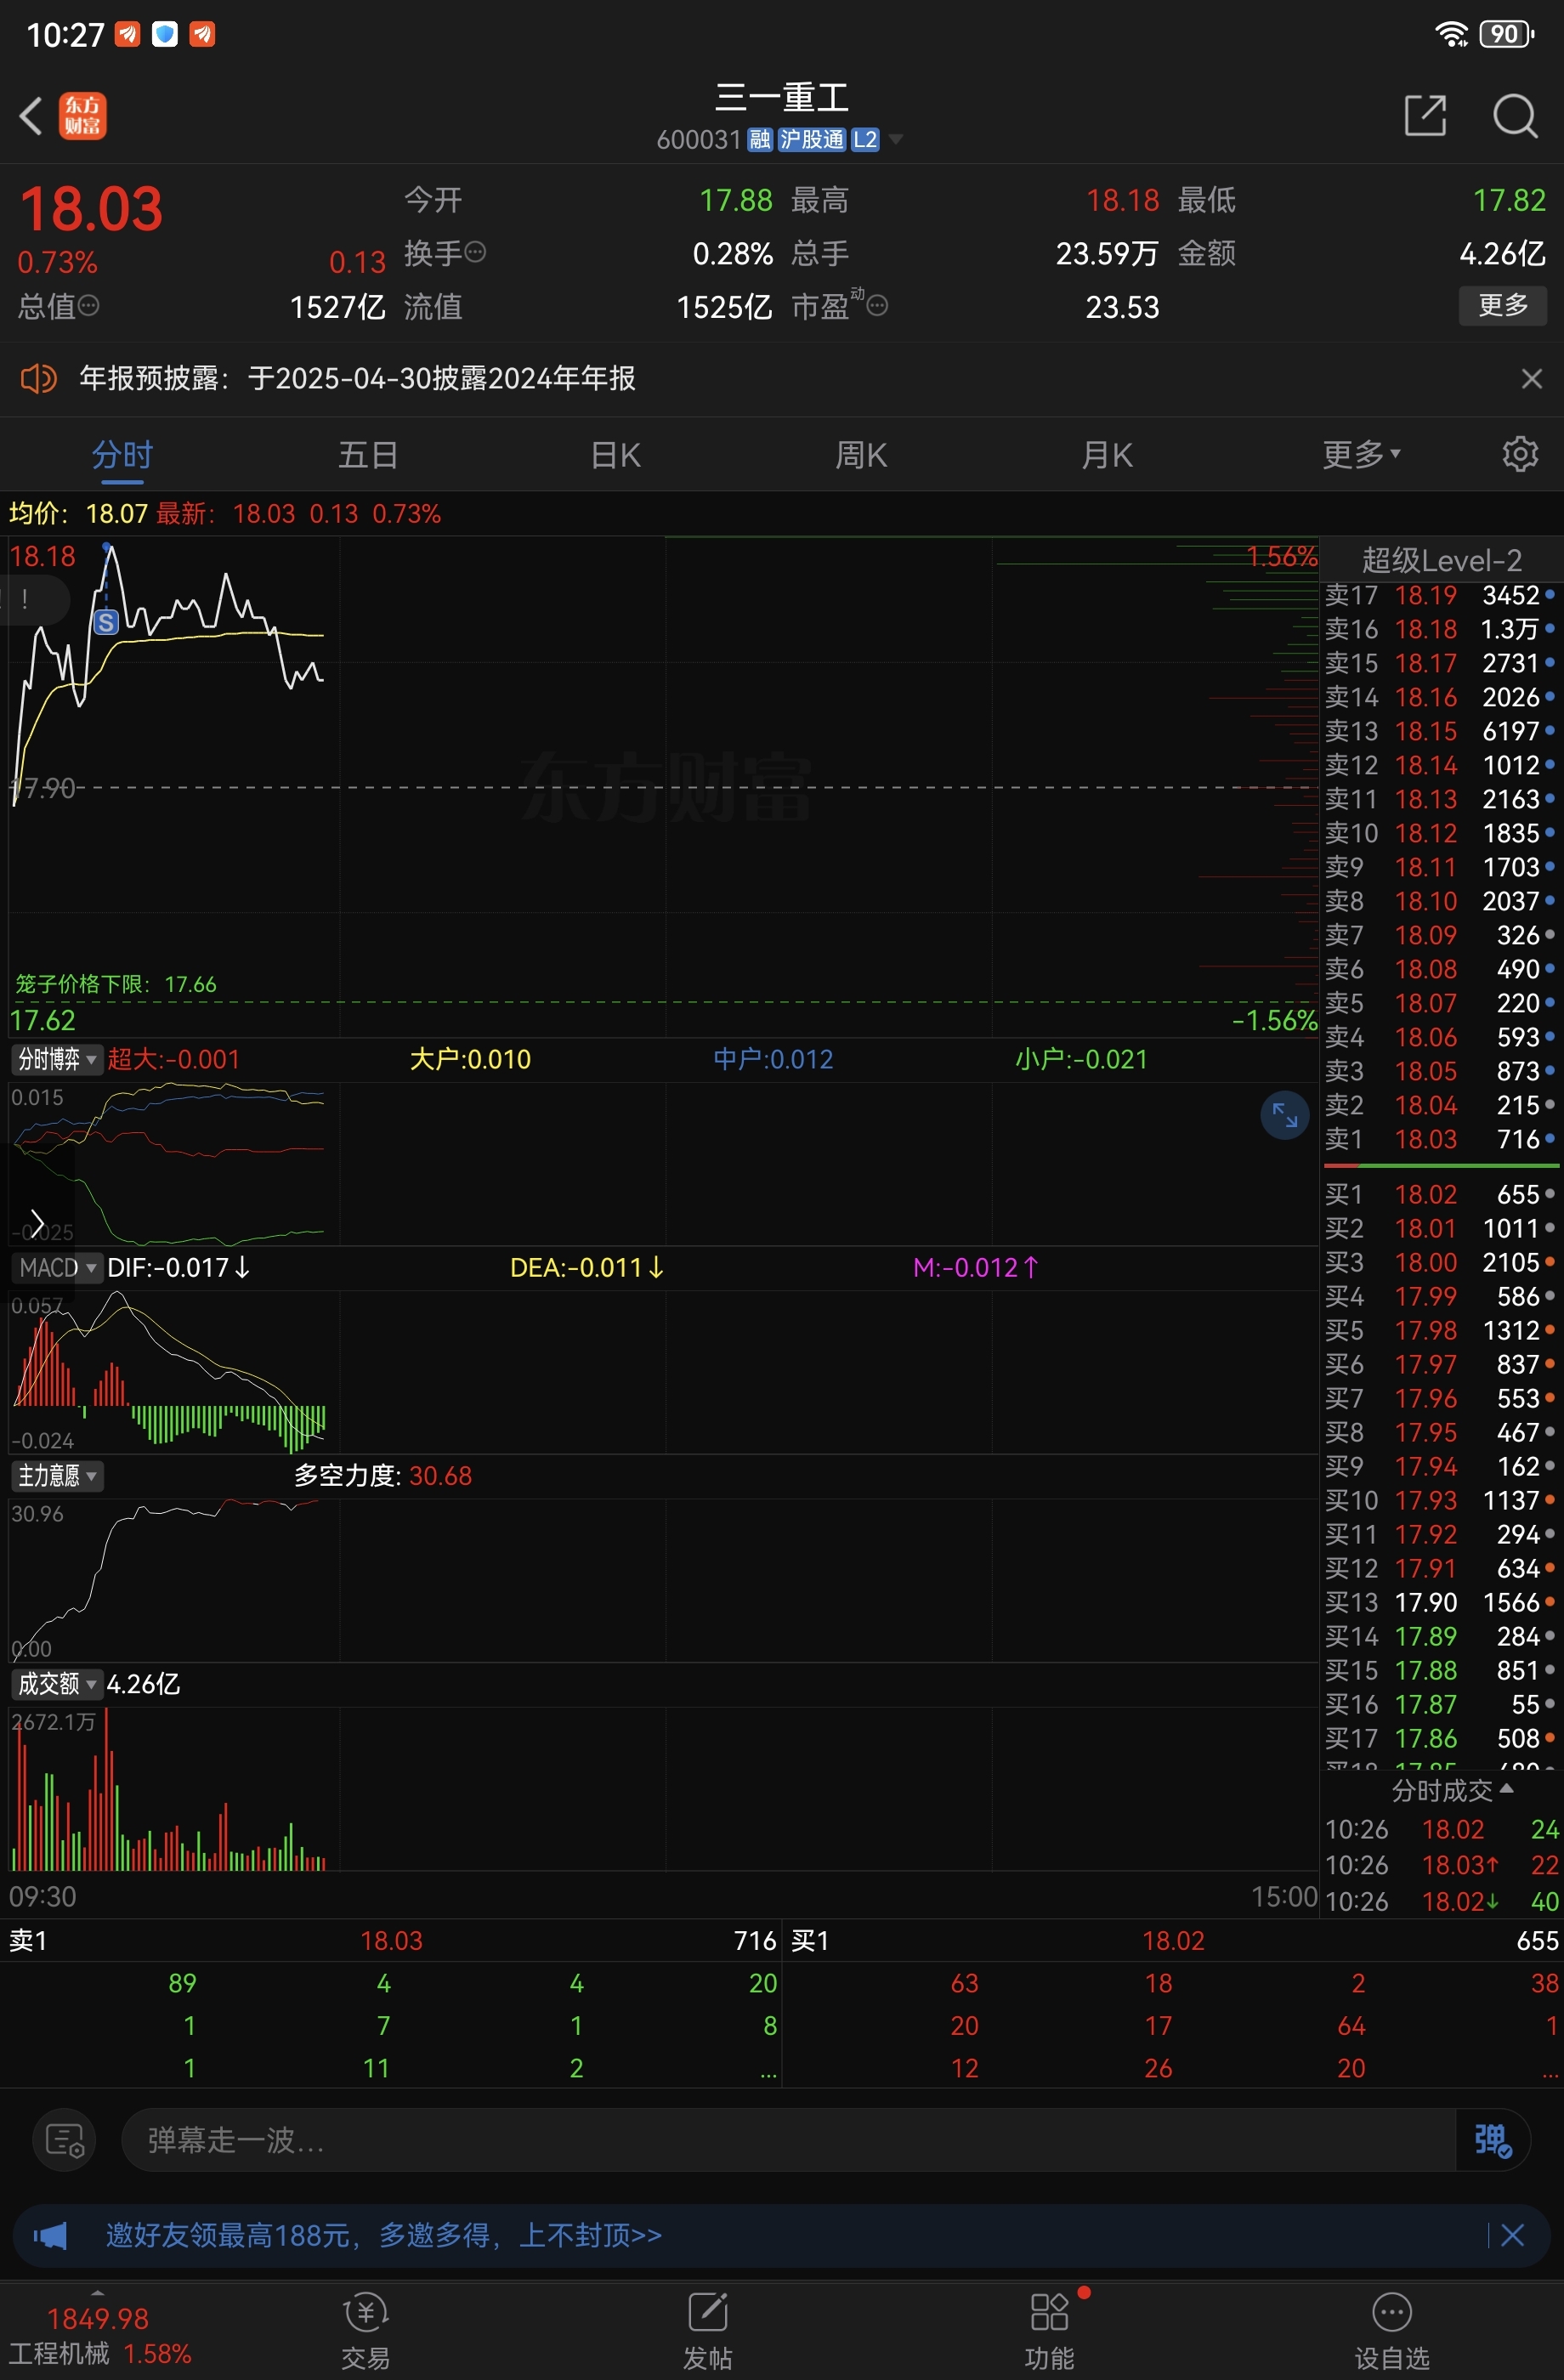Screen dimensions: 1564x2380
Task: Tap the 笼子价格下限 17.66 label
Action: point(116,984)
